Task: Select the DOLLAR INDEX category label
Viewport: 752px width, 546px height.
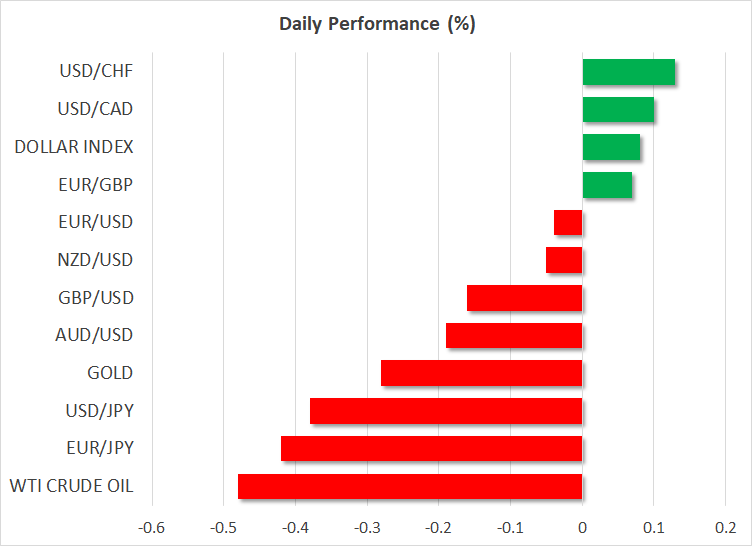Action: 74,147
